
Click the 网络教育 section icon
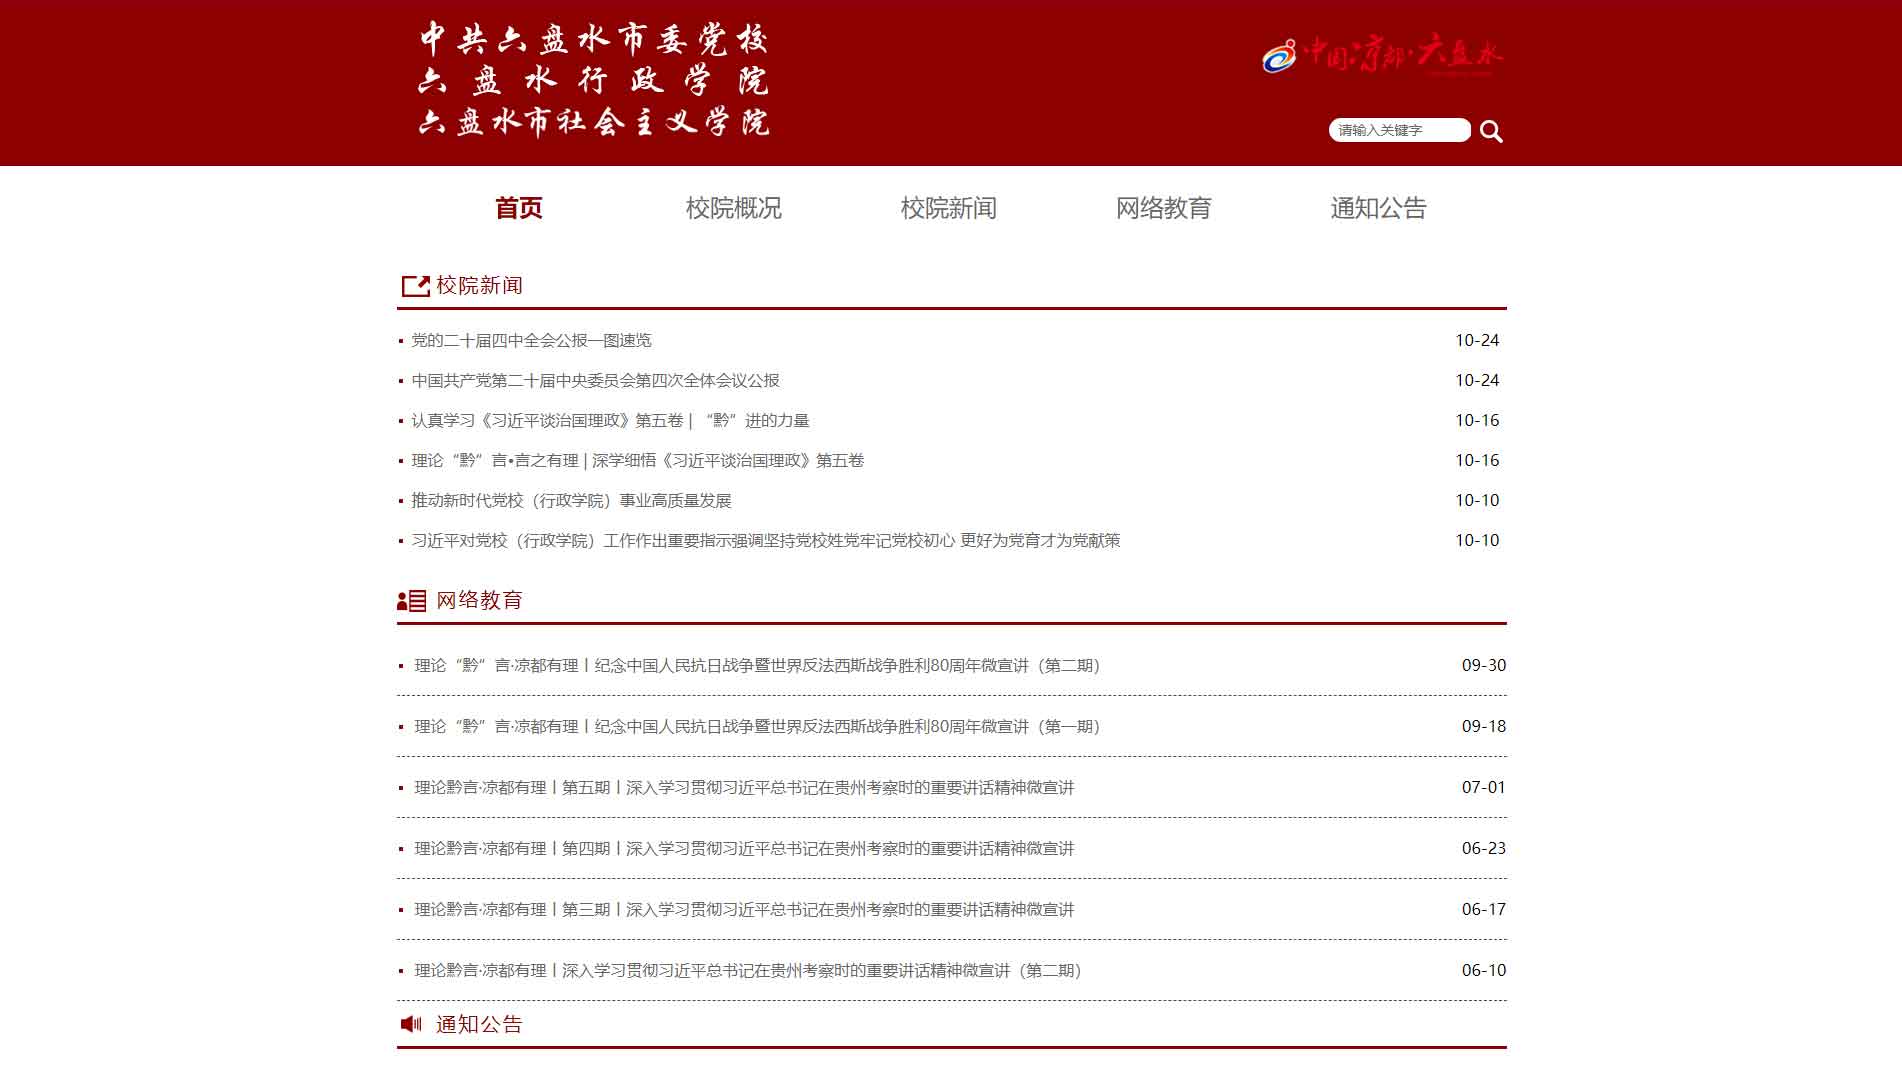coord(411,600)
